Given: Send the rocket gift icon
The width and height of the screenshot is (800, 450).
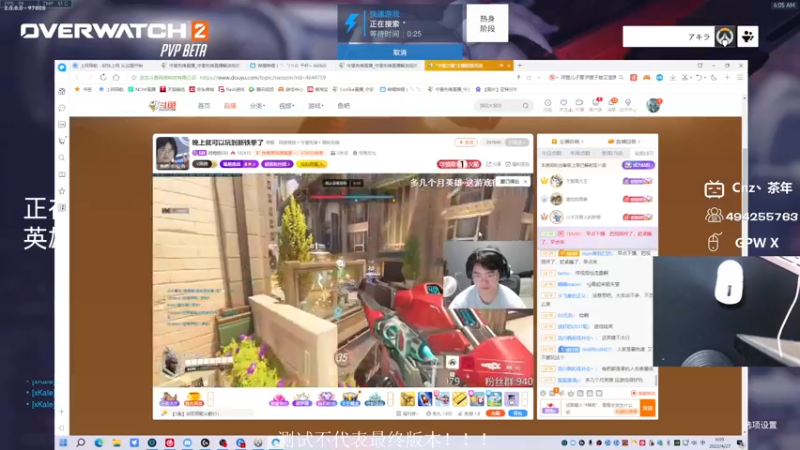Looking at the screenshot, I should [424, 398].
